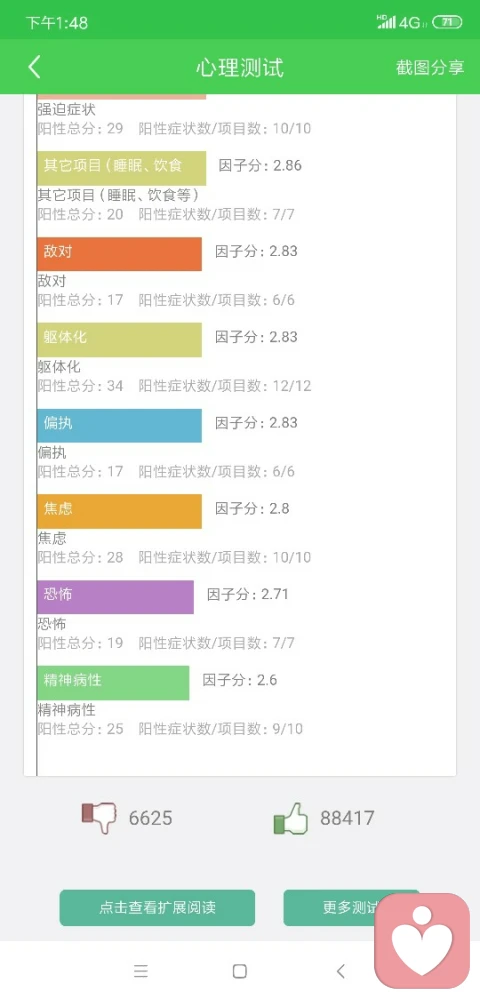Select the yellow 焦虑 bar
480x999 pixels.
pyautogui.click(x=119, y=511)
